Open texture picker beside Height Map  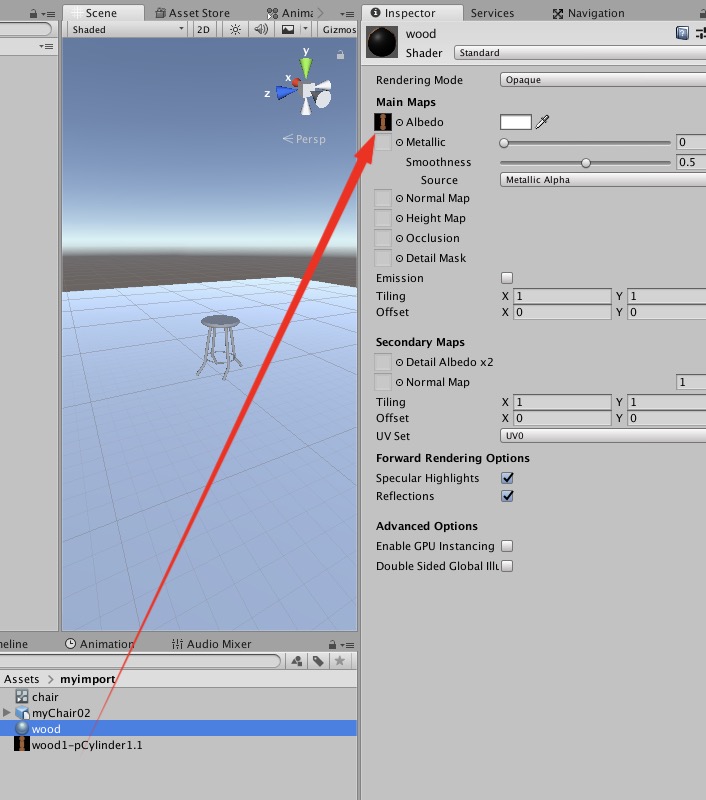399,218
